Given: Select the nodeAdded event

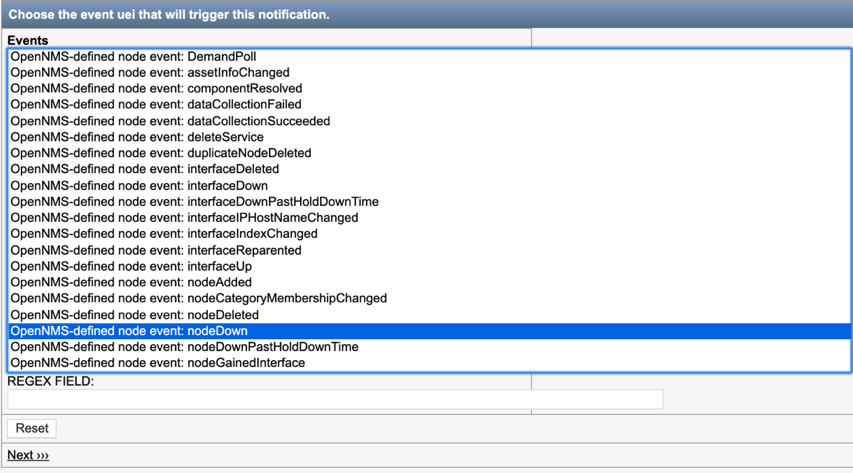Looking at the screenshot, I should (430, 282).
